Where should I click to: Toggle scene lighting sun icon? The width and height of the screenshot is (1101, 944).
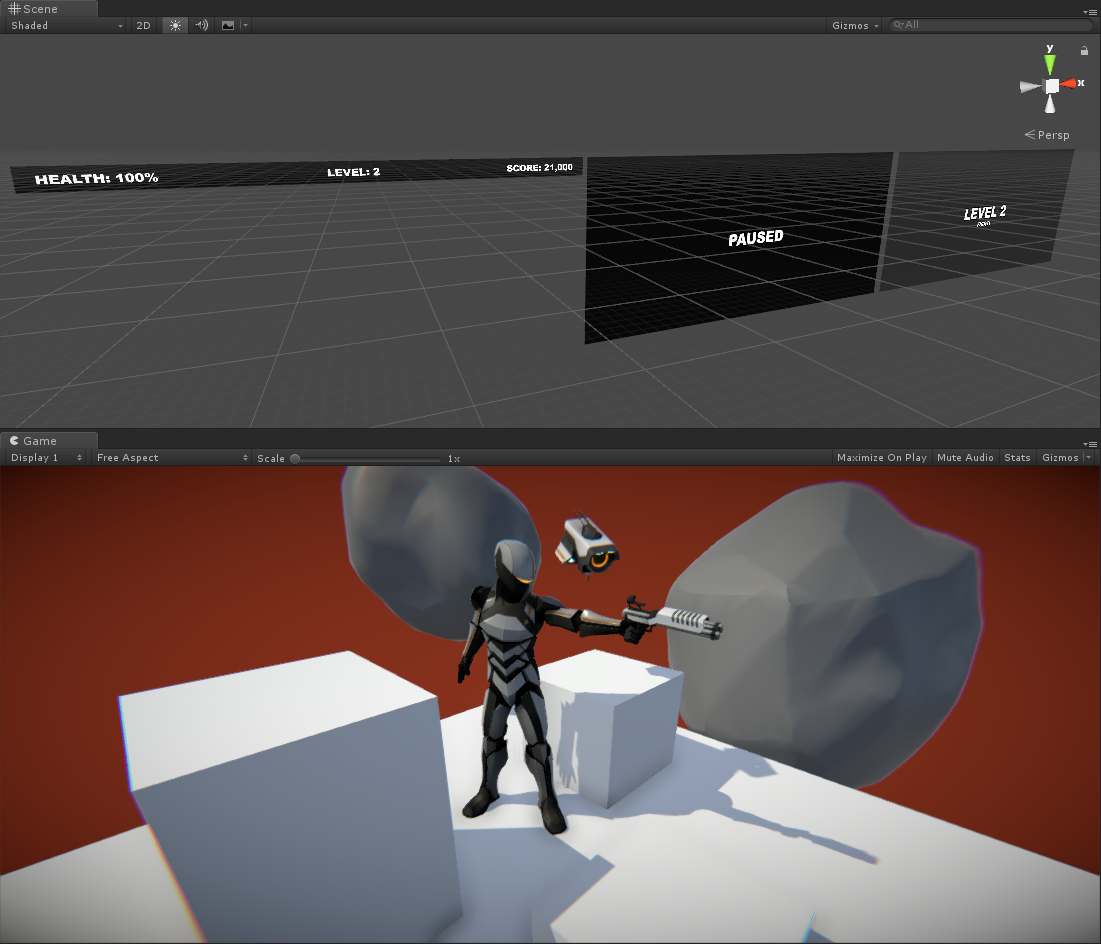176,25
